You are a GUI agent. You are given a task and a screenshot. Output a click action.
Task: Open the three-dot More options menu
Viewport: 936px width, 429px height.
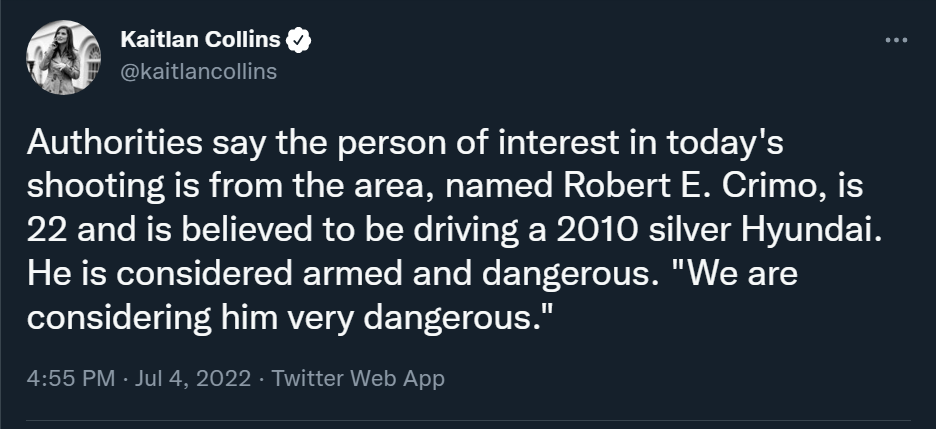coord(897,40)
